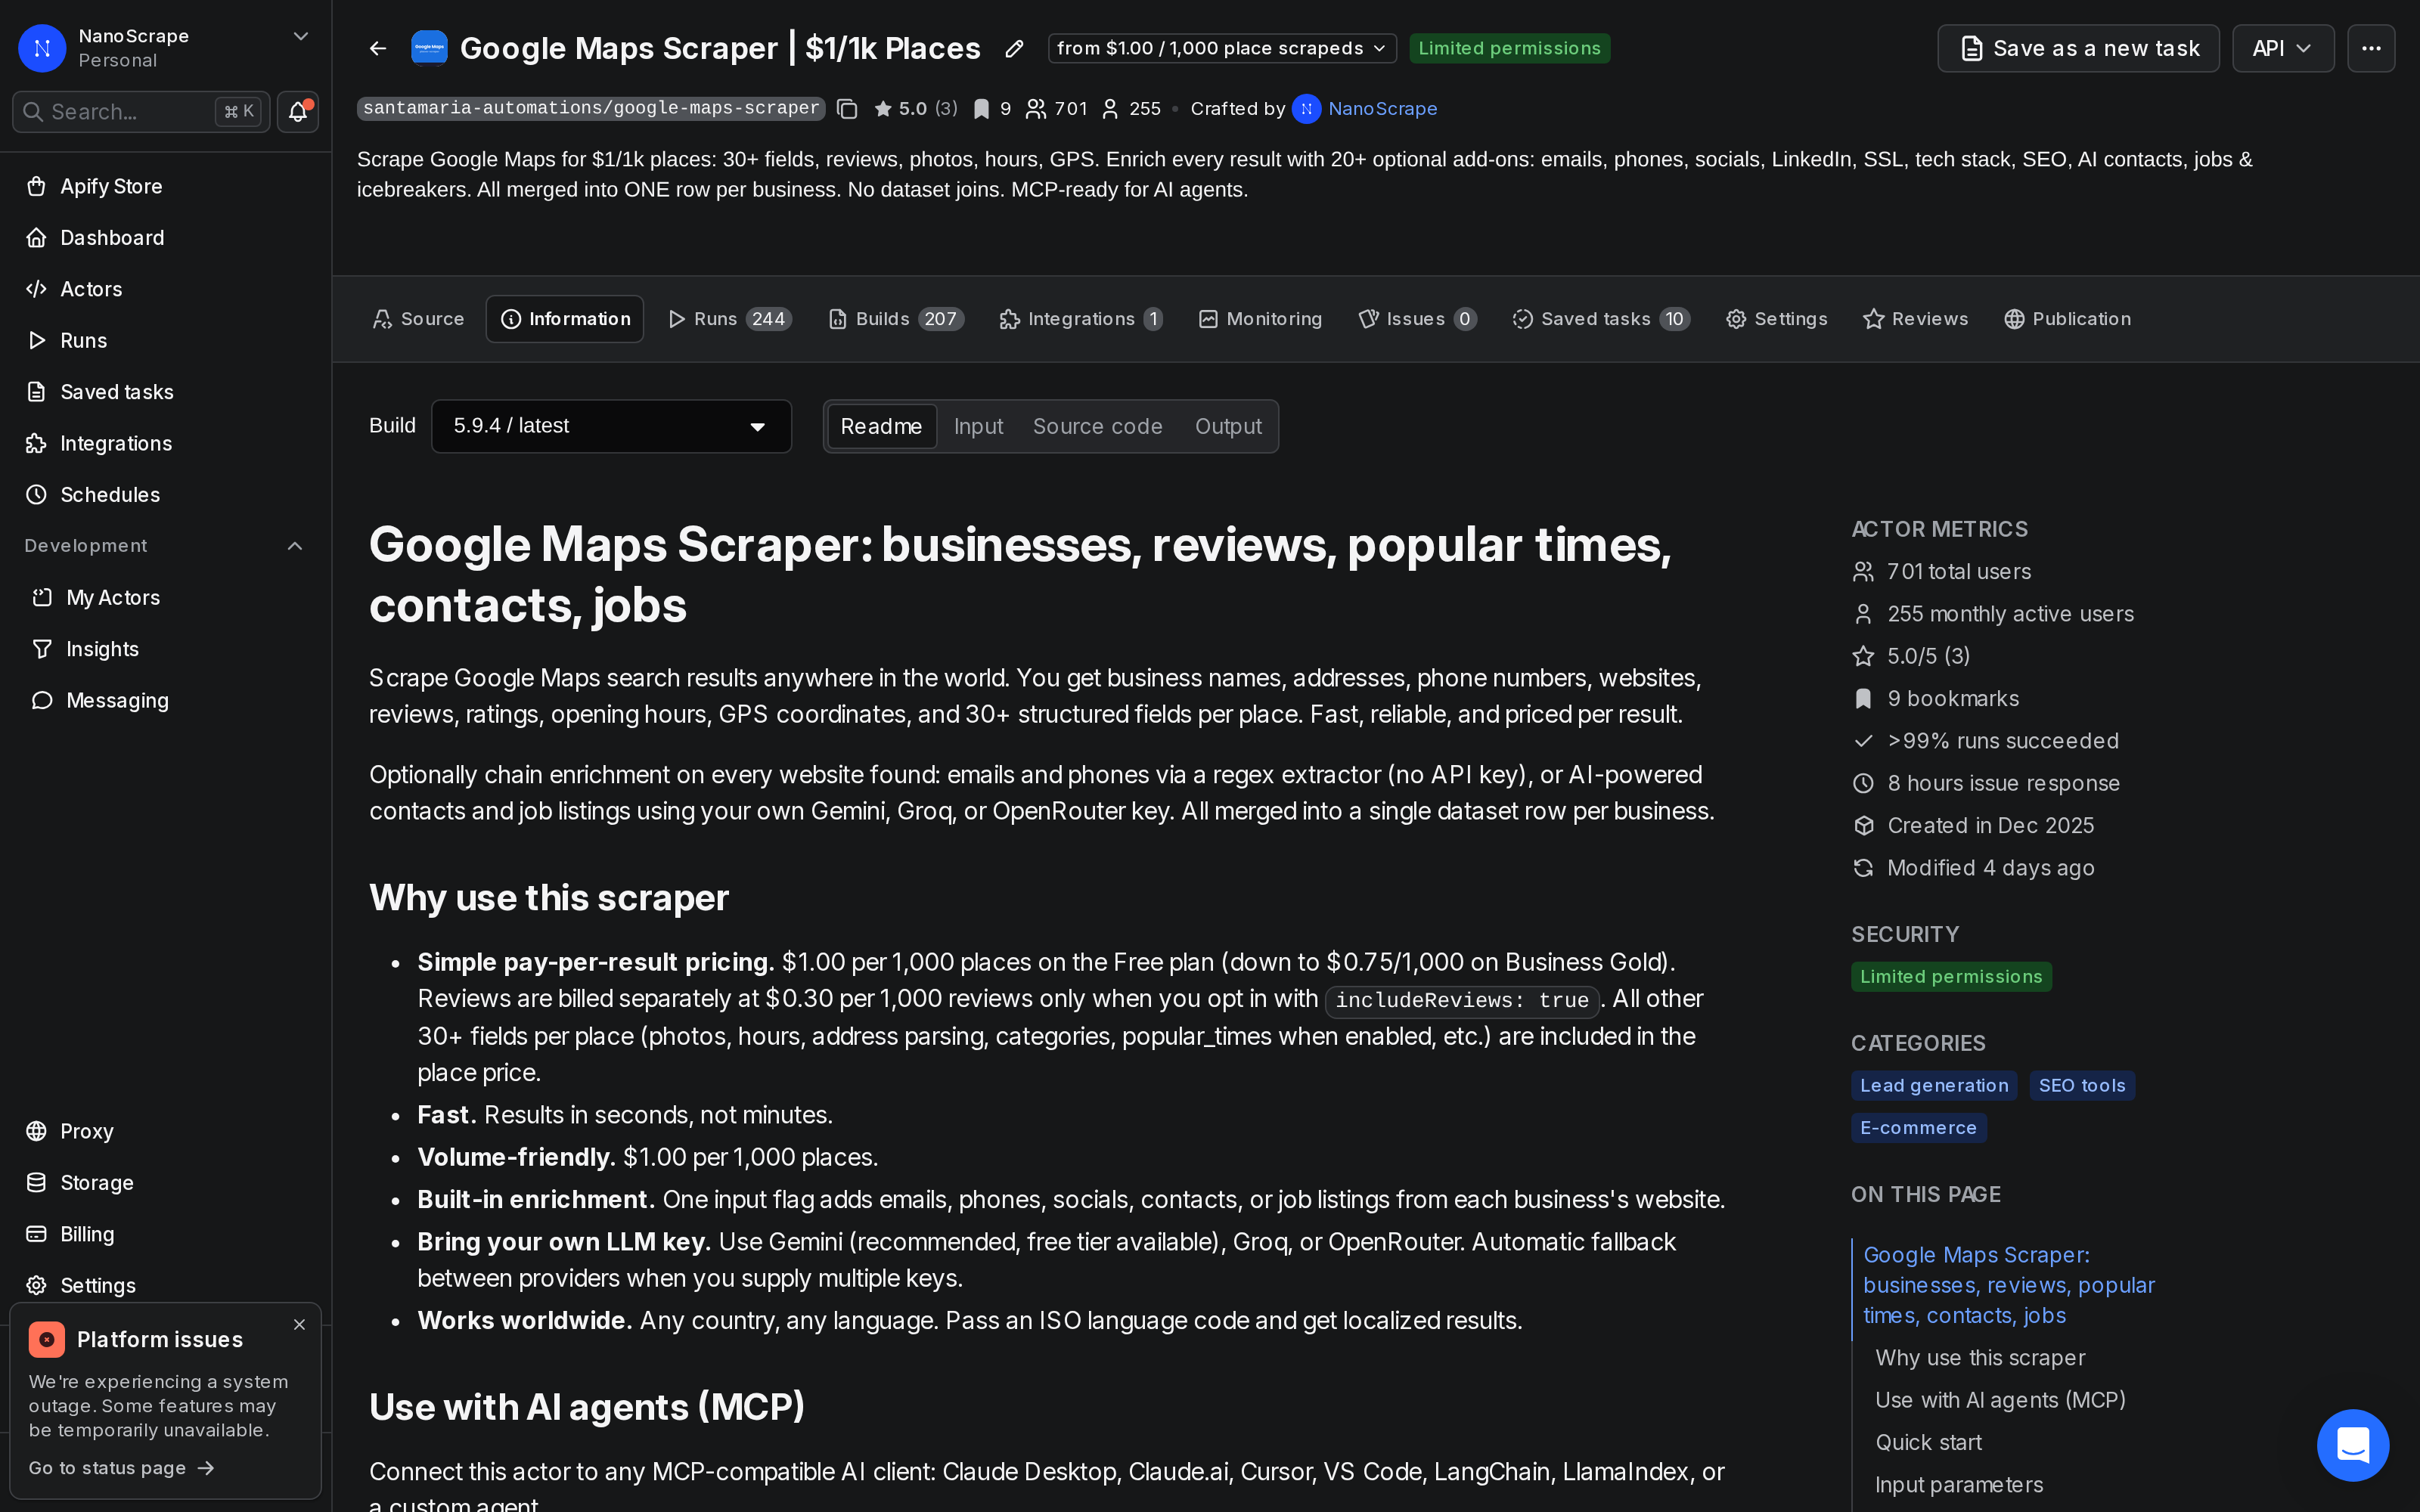
Task: Open Integrations in sidebar
Action: point(166,443)
